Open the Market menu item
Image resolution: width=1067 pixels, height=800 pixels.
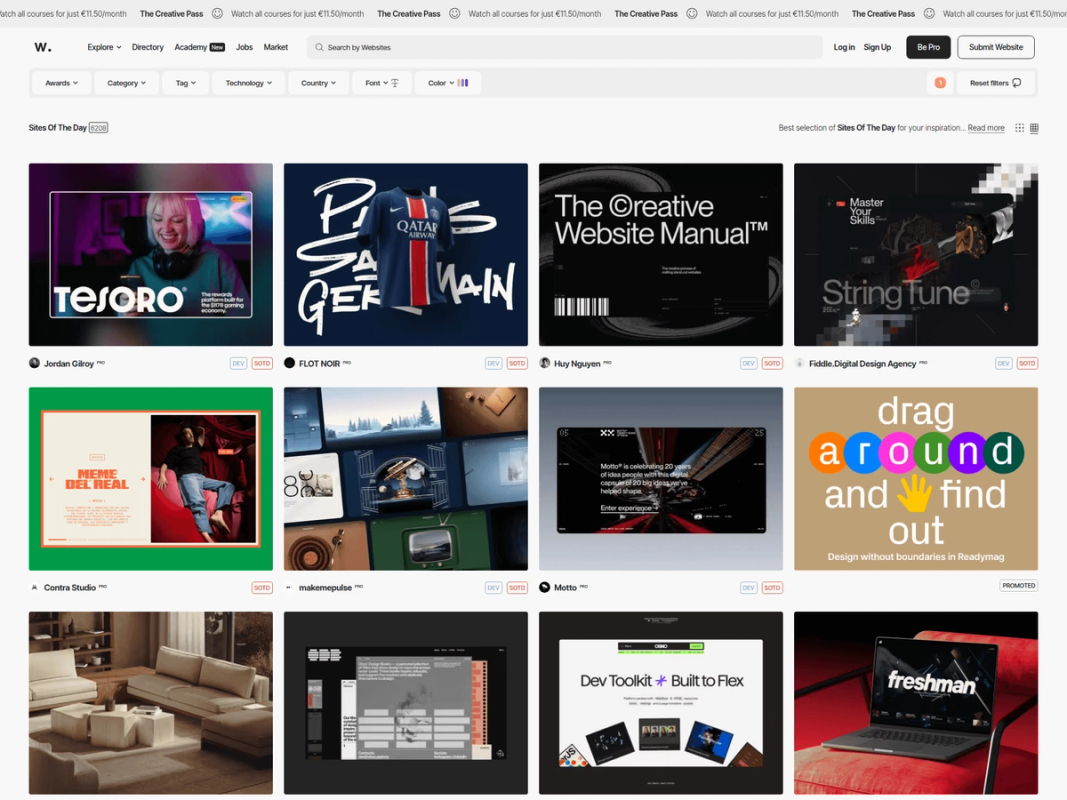point(276,47)
